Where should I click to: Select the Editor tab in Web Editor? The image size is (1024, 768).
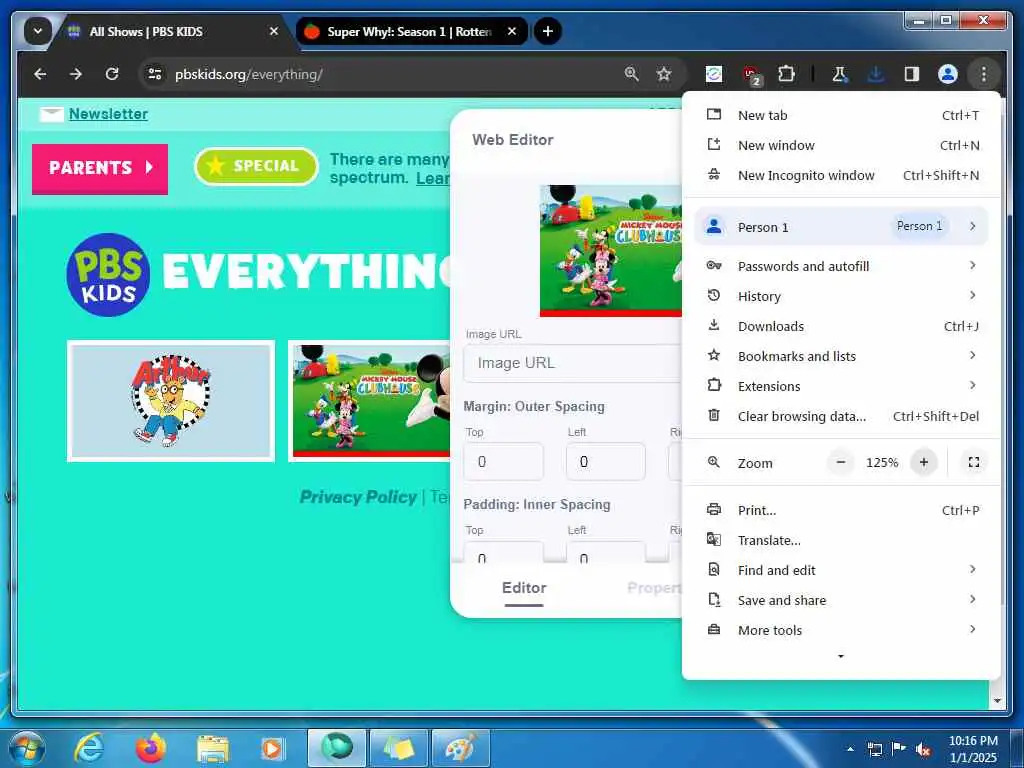pyautogui.click(x=524, y=588)
